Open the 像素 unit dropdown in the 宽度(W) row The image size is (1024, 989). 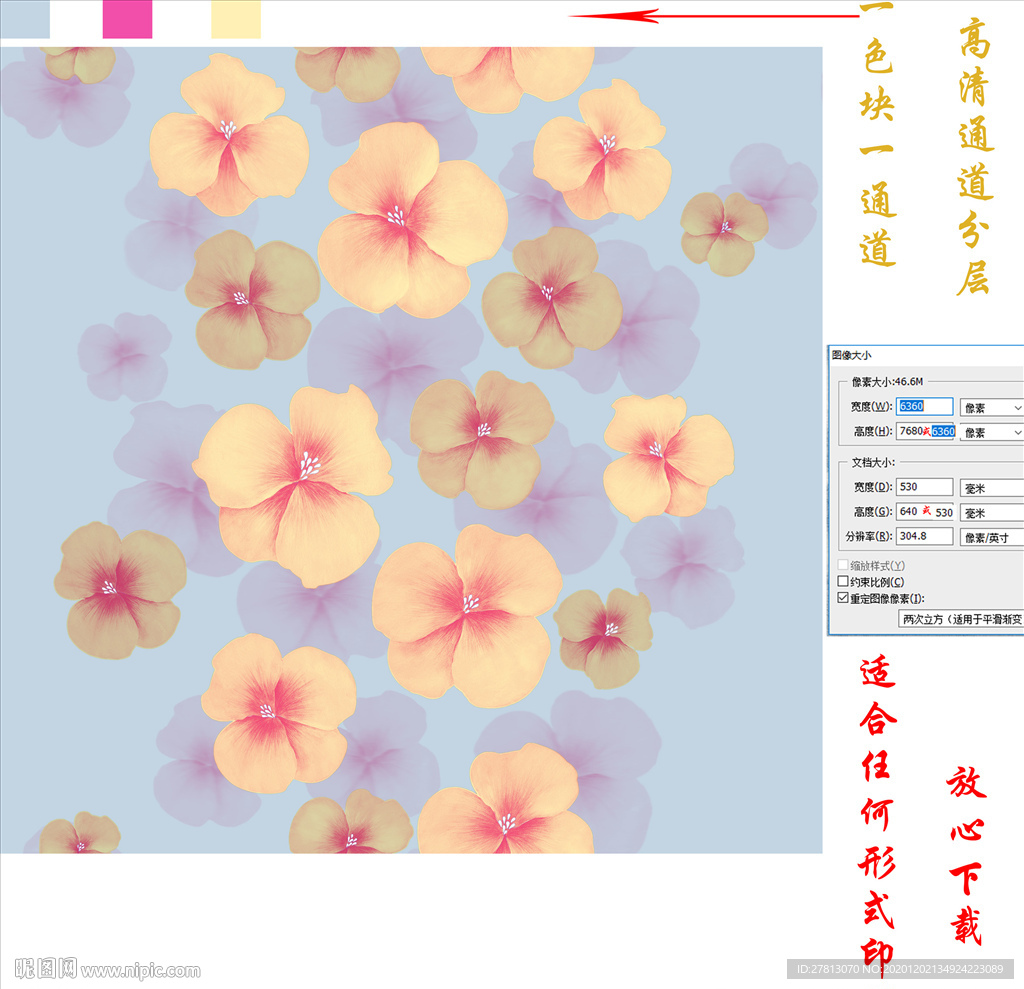991,408
